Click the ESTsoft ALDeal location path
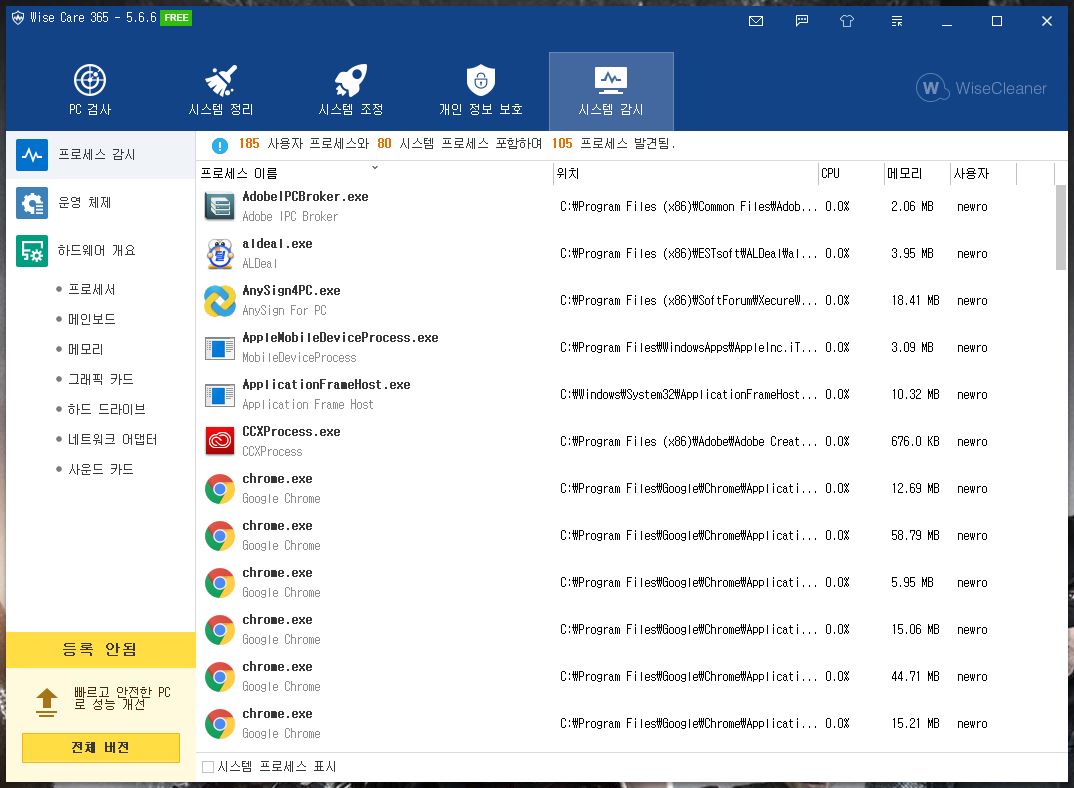Screen dimensions: 1074x788 point(688,254)
